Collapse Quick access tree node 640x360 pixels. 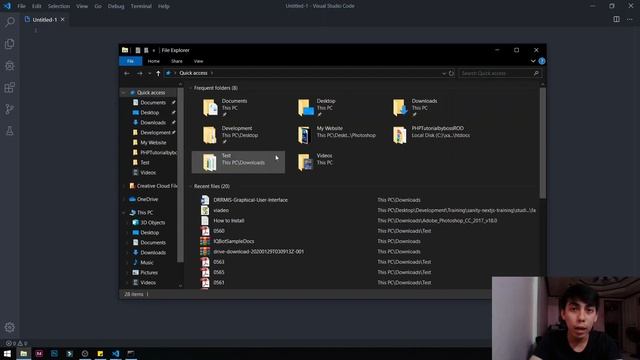124,93
